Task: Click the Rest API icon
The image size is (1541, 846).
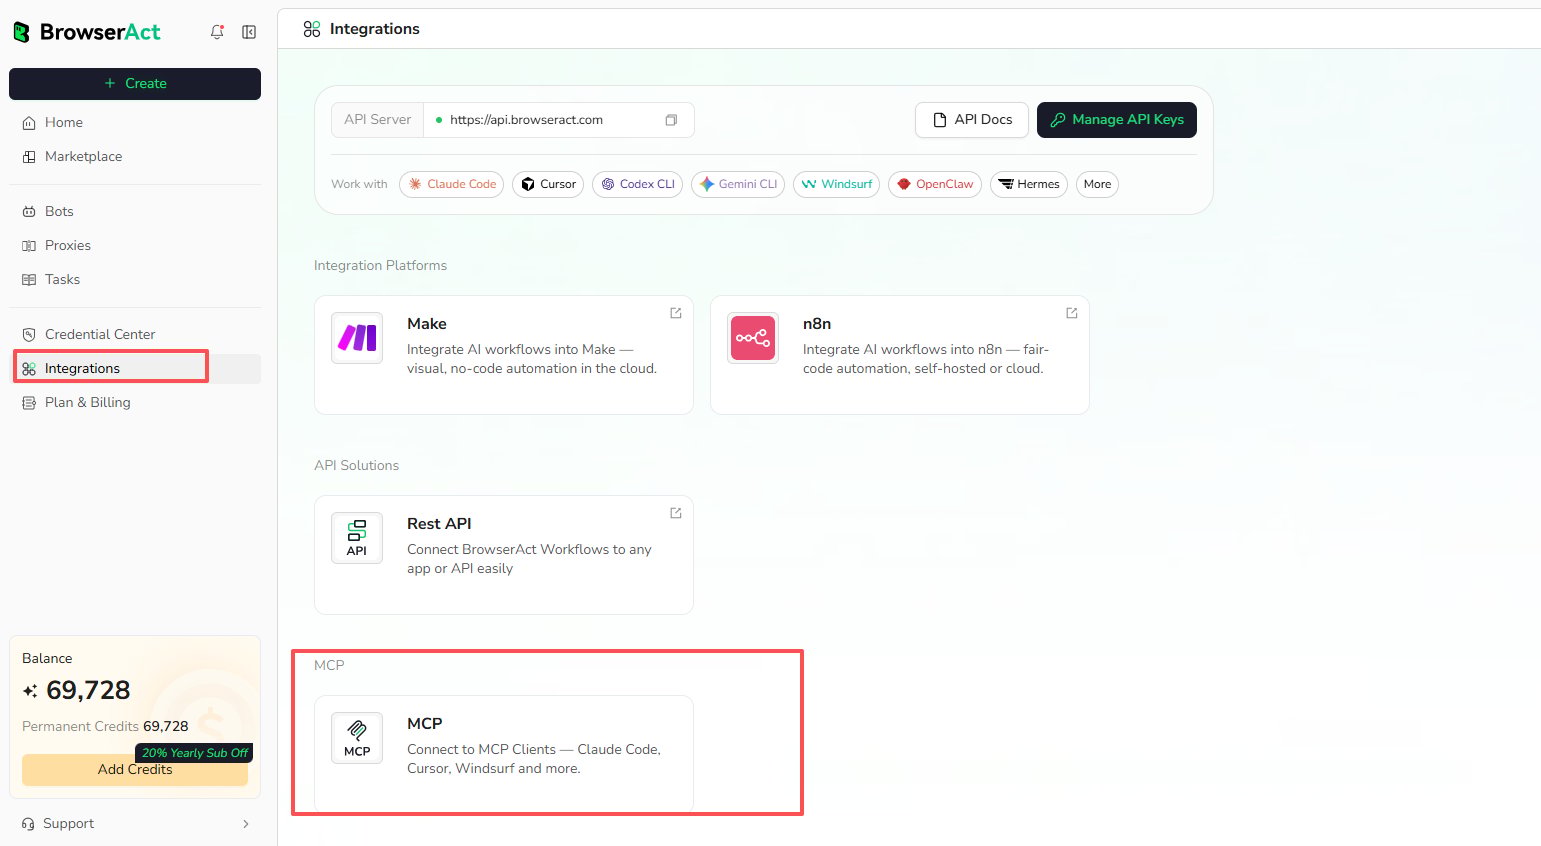Action: 357,538
